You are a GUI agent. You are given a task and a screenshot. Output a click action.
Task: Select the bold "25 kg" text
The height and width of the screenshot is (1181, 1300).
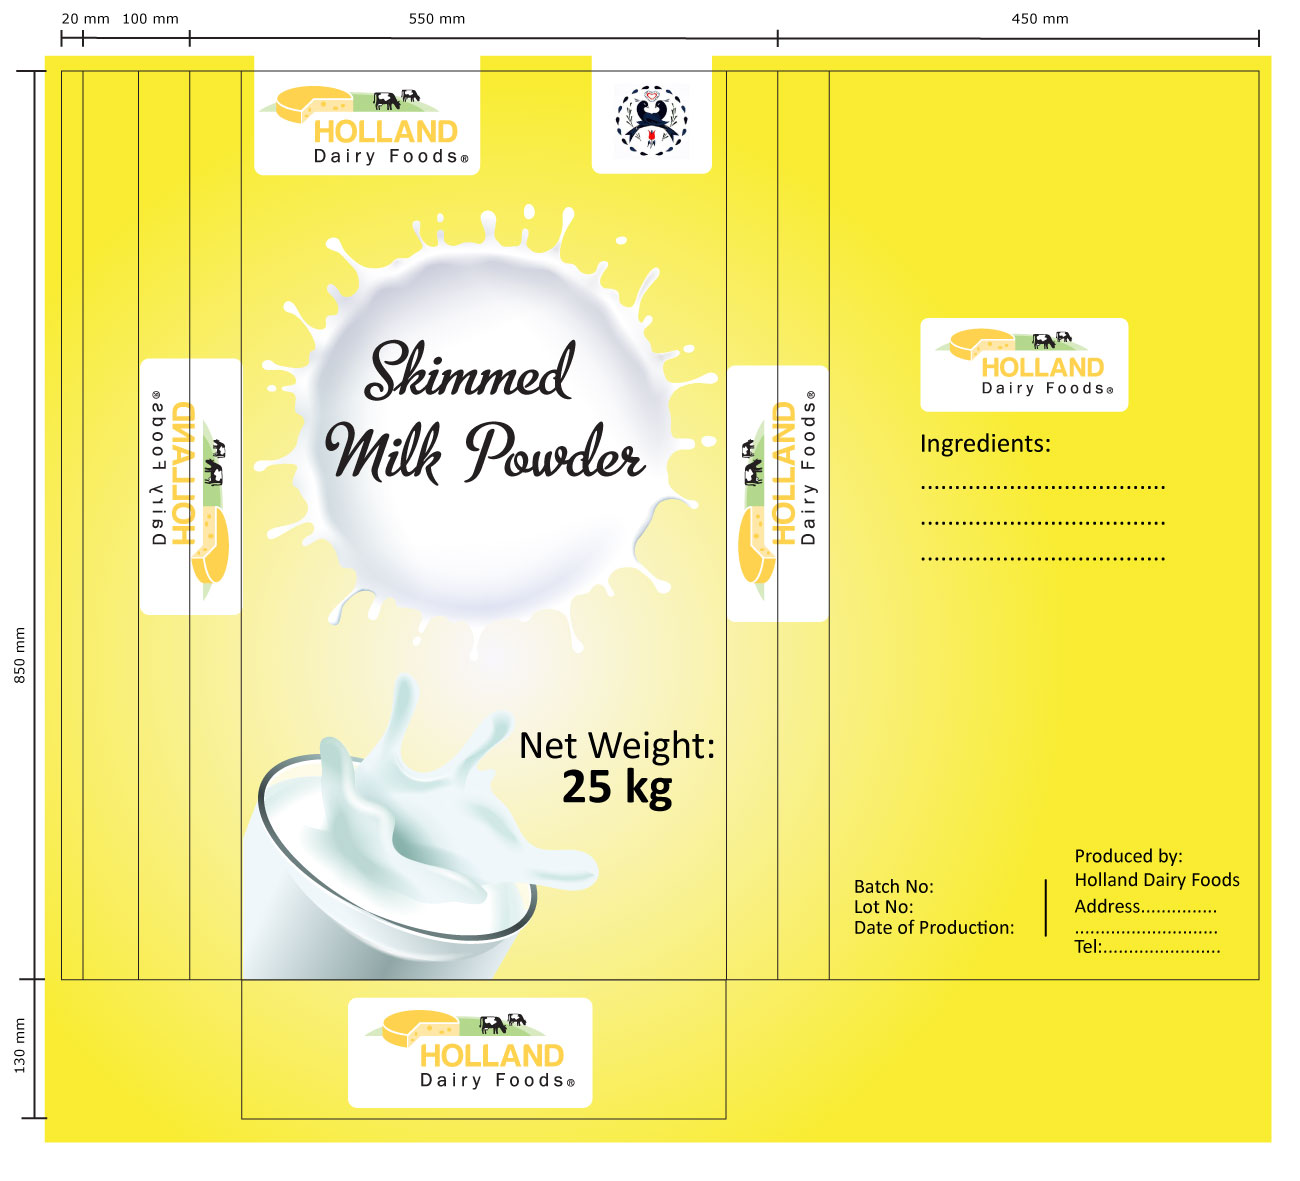coord(617,788)
